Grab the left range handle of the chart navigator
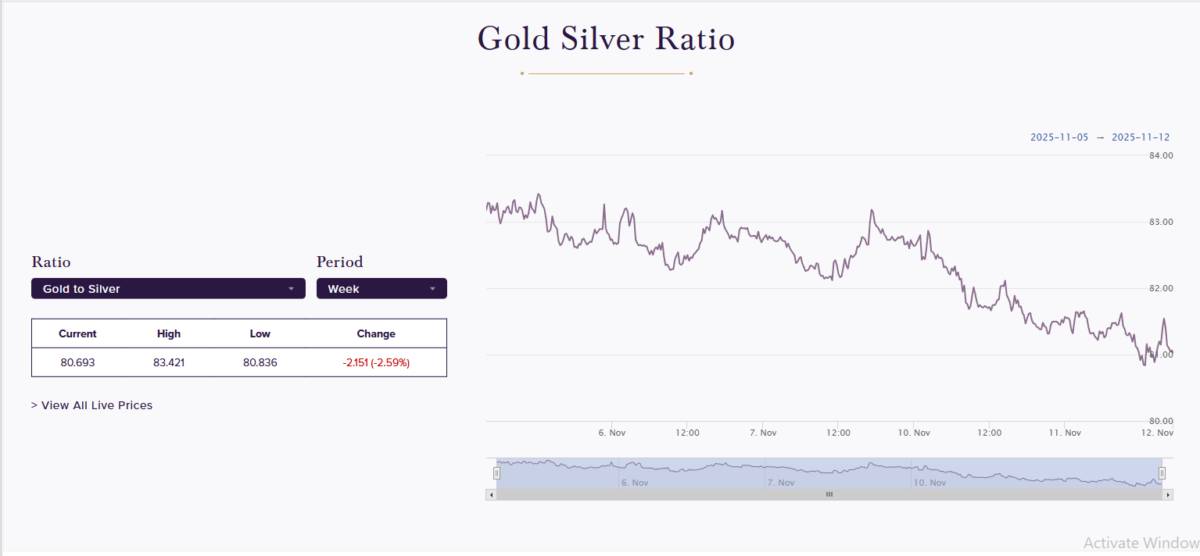The image size is (1200, 556). point(496,472)
